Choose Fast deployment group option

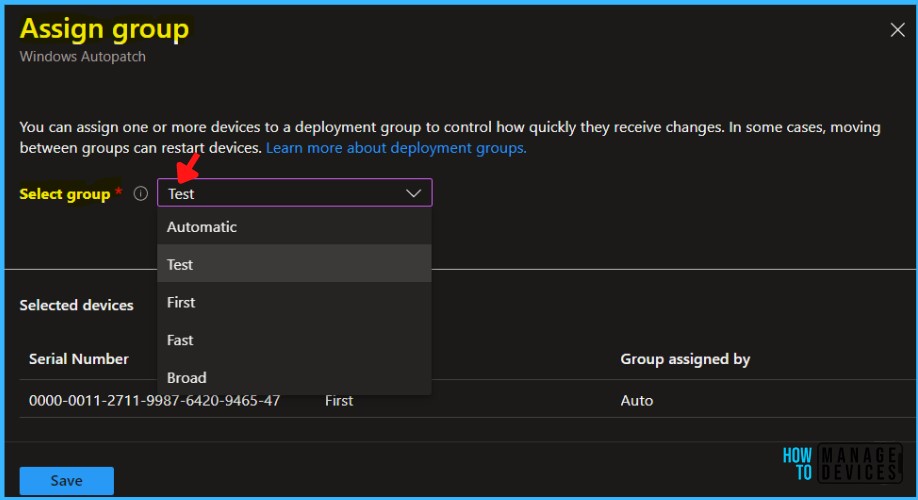tap(294, 340)
